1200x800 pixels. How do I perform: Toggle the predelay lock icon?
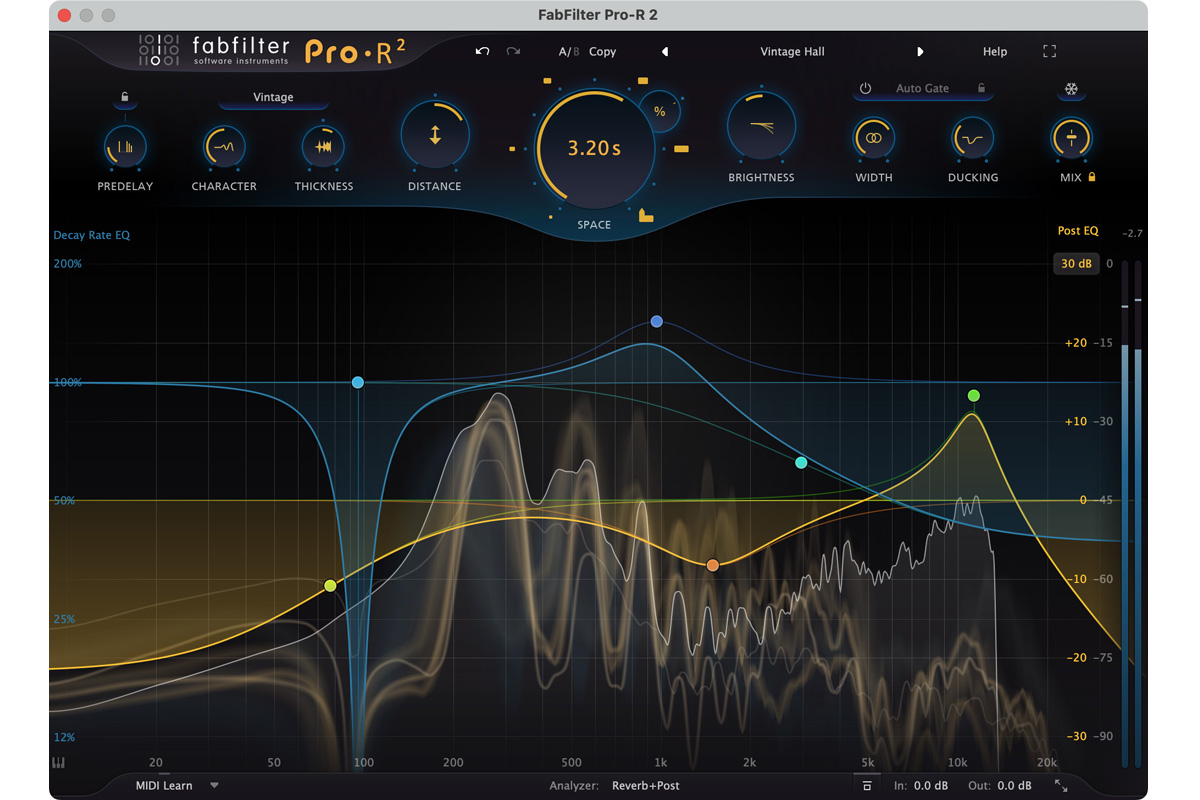coord(125,98)
